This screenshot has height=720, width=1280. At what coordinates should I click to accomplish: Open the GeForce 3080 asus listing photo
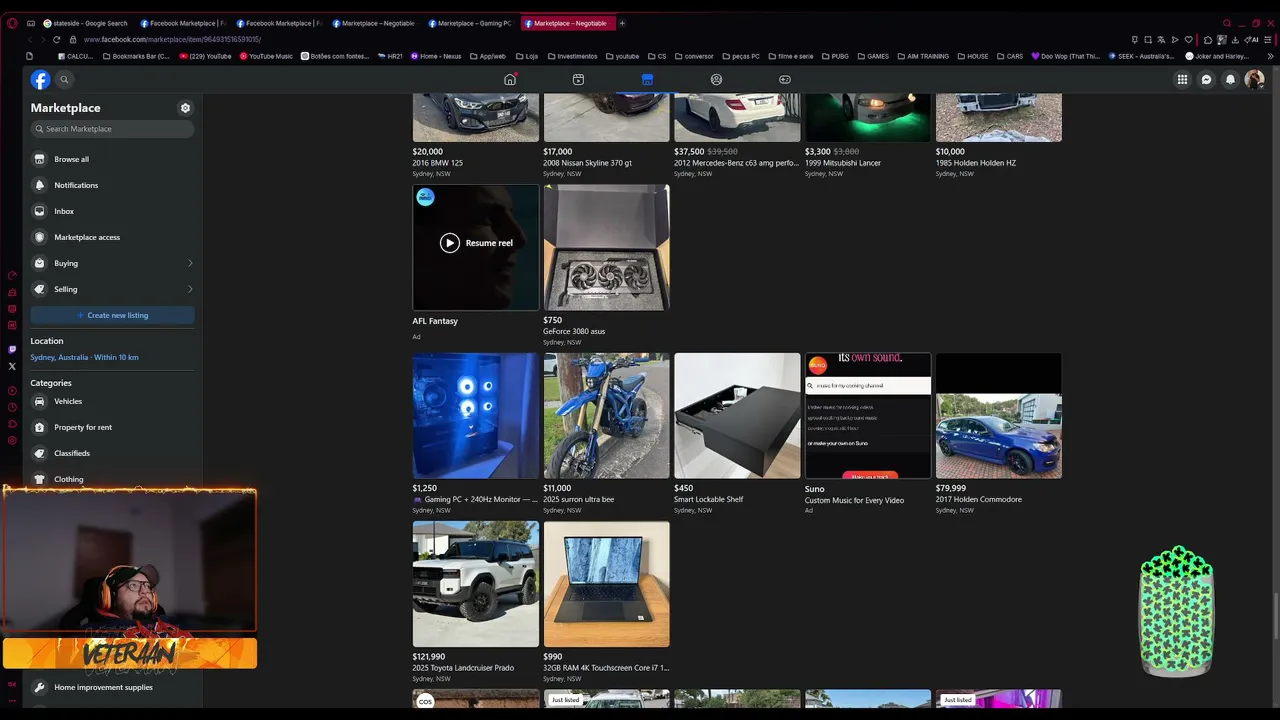(606, 247)
